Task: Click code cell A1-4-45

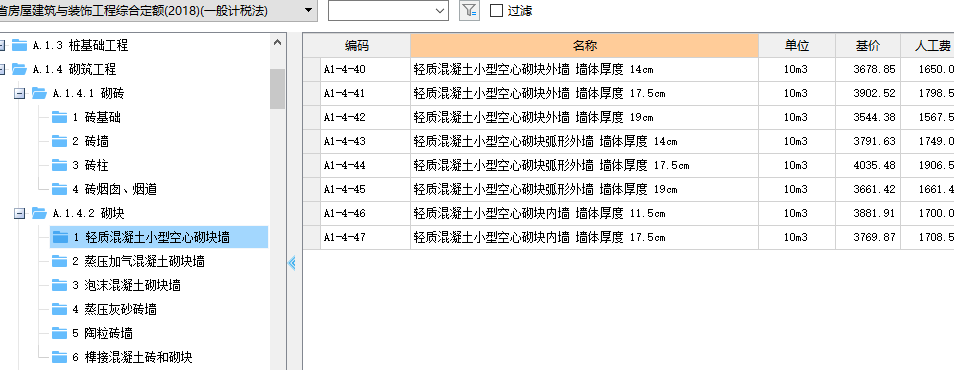Action: 365,189
